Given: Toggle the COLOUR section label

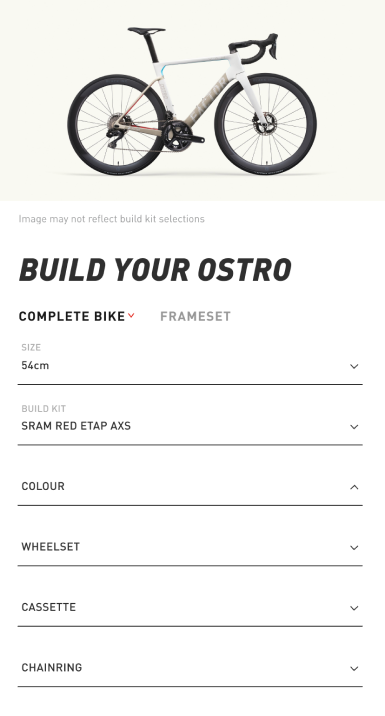Looking at the screenshot, I should click(x=43, y=486).
